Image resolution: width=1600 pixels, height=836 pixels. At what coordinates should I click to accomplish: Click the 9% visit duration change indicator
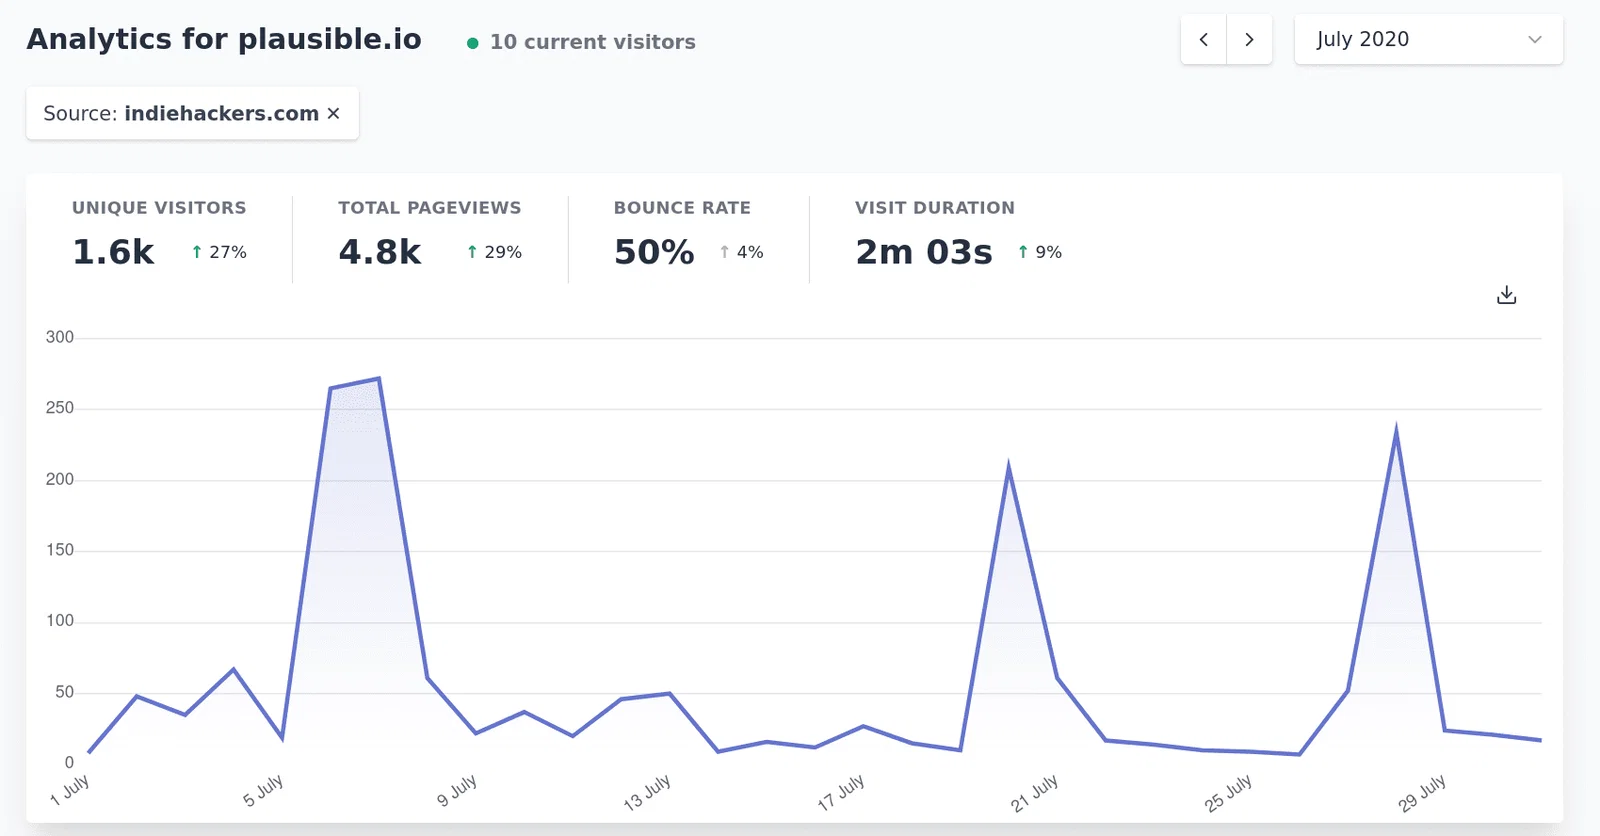(x=1040, y=252)
